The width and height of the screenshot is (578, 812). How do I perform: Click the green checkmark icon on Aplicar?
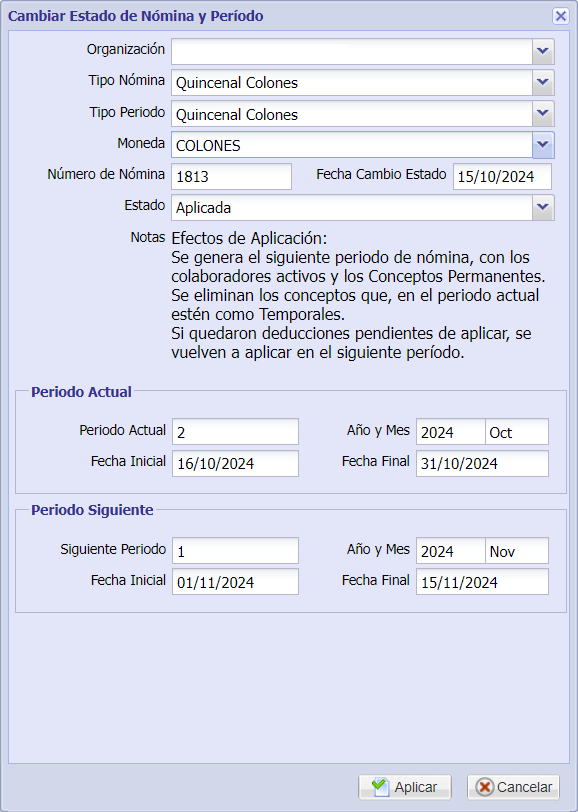click(380, 787)
